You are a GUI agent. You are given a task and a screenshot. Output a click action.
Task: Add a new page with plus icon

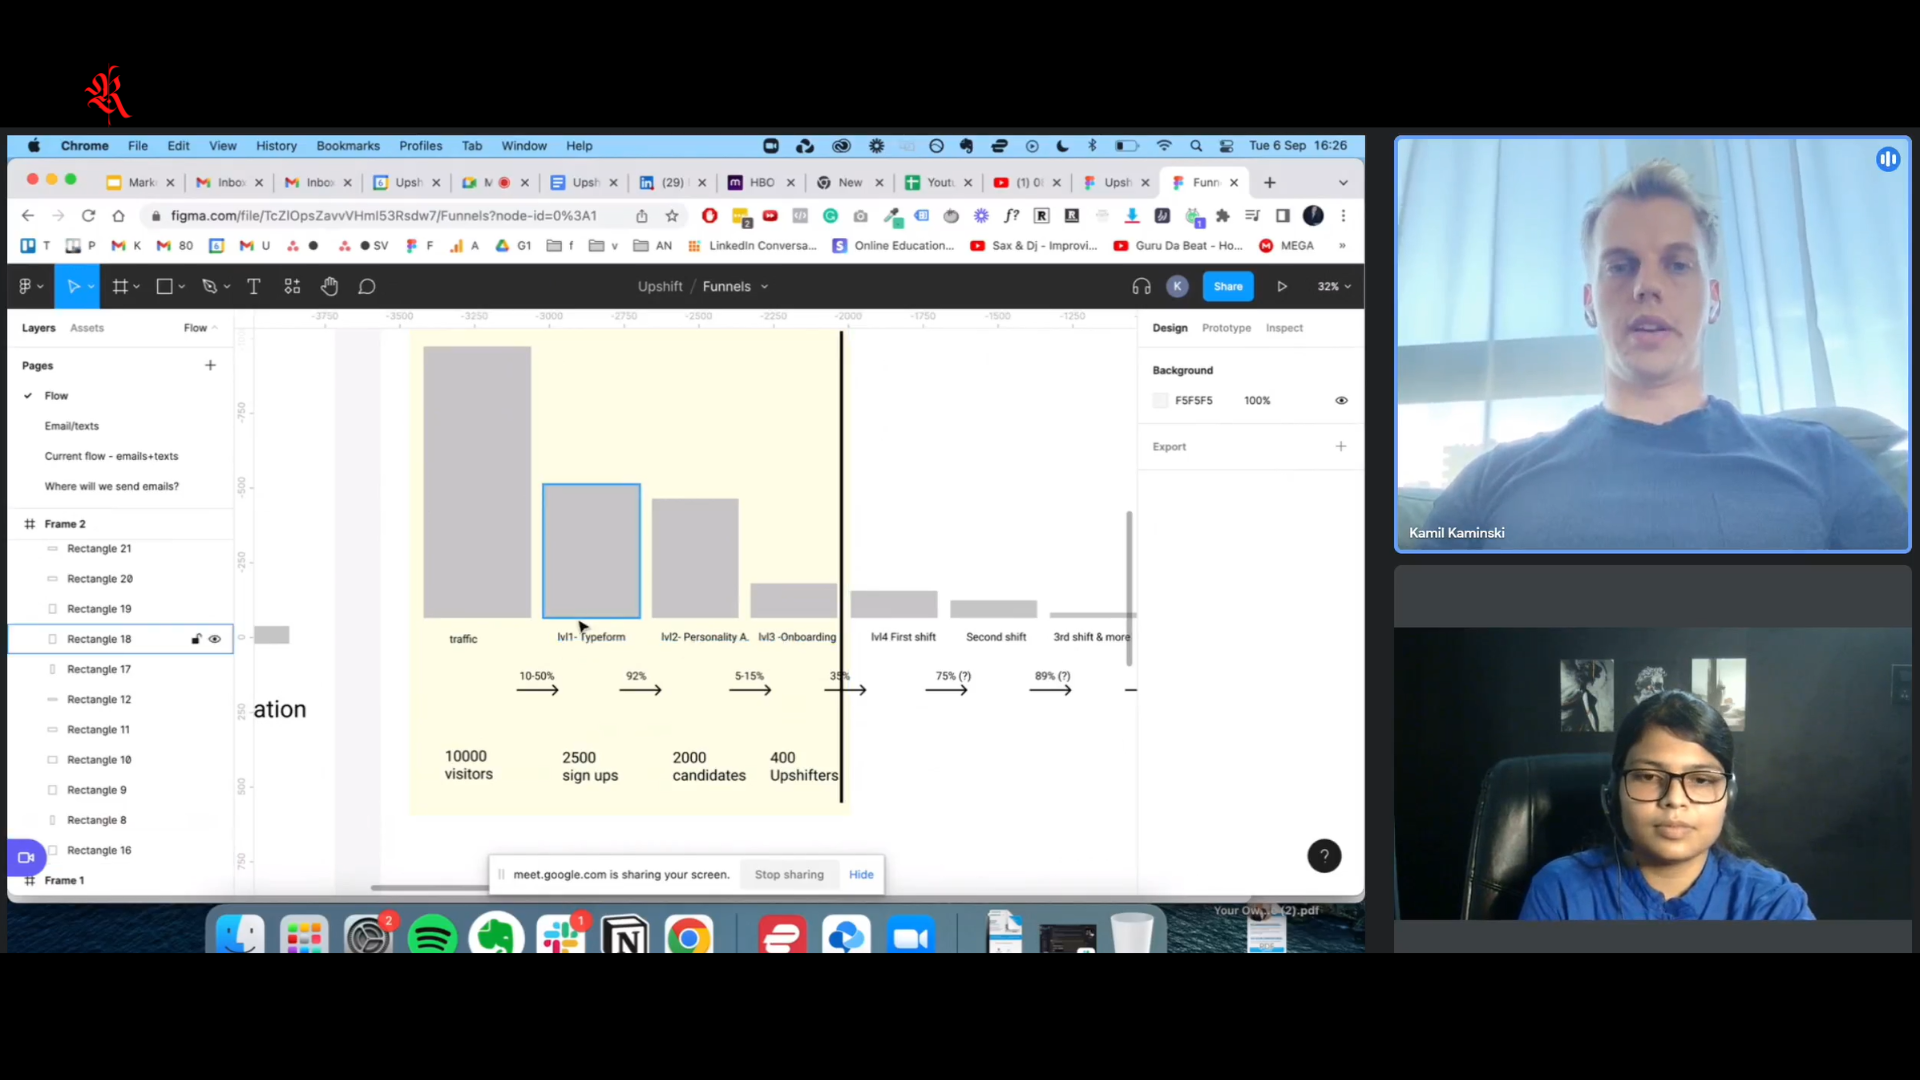coord(210,366)
